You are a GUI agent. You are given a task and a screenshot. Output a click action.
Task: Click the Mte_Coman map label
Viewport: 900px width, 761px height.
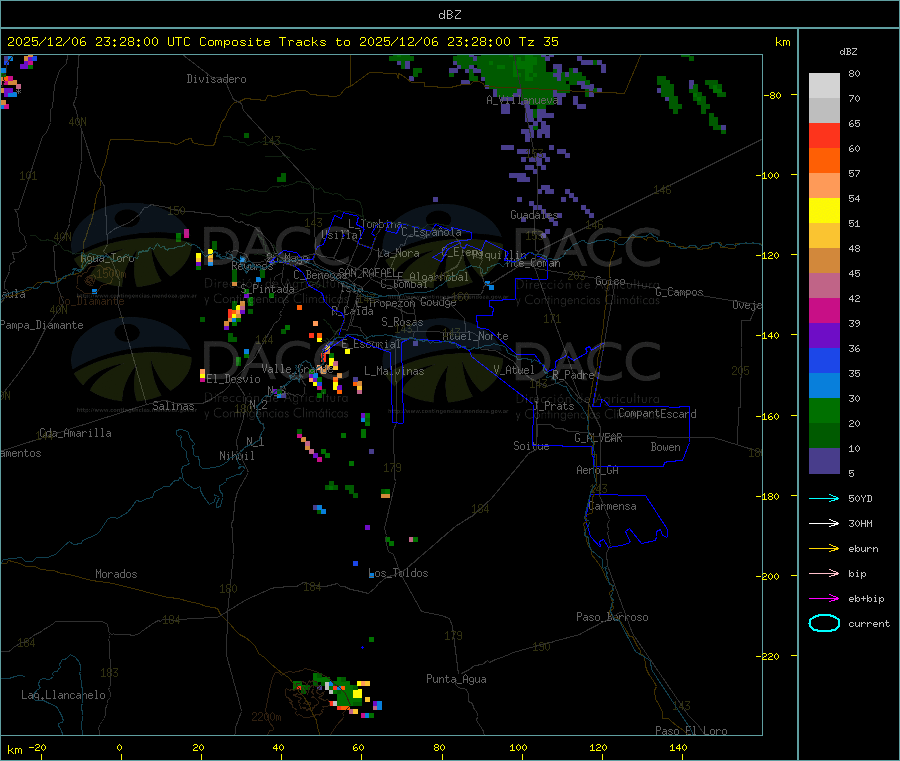533,263
